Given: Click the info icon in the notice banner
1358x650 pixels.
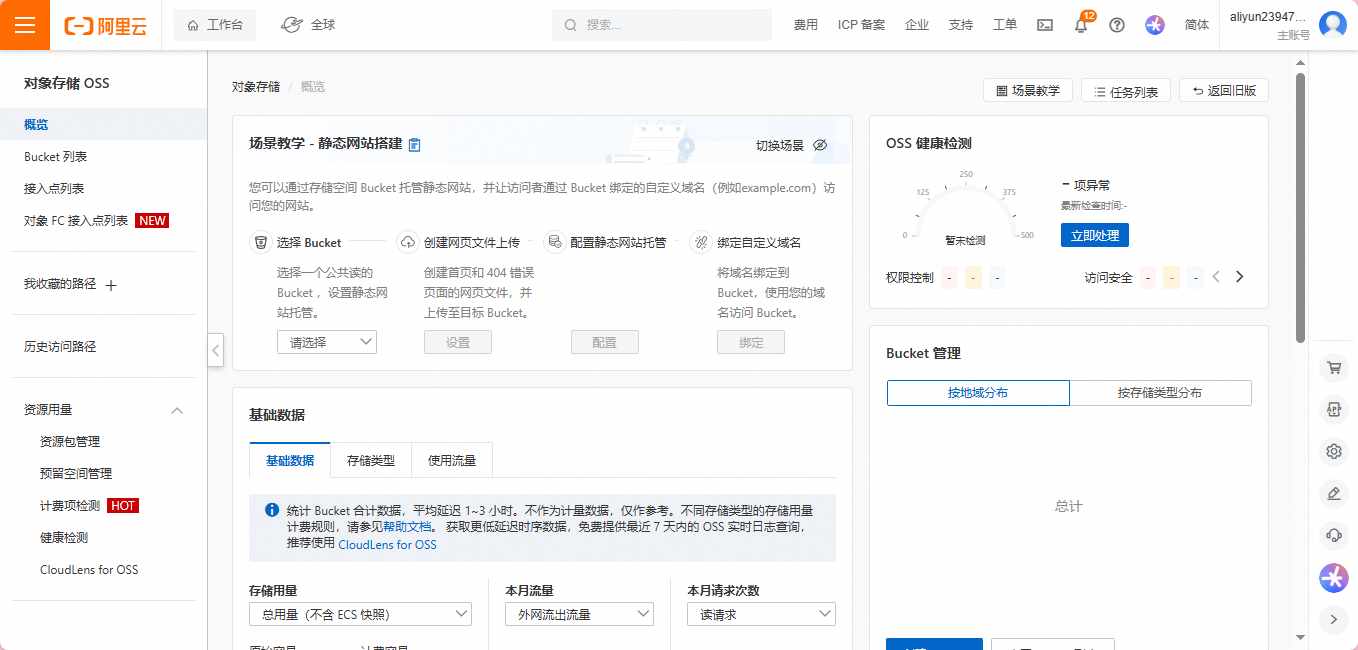Looking at the screenshot, I should click(271, 510).
